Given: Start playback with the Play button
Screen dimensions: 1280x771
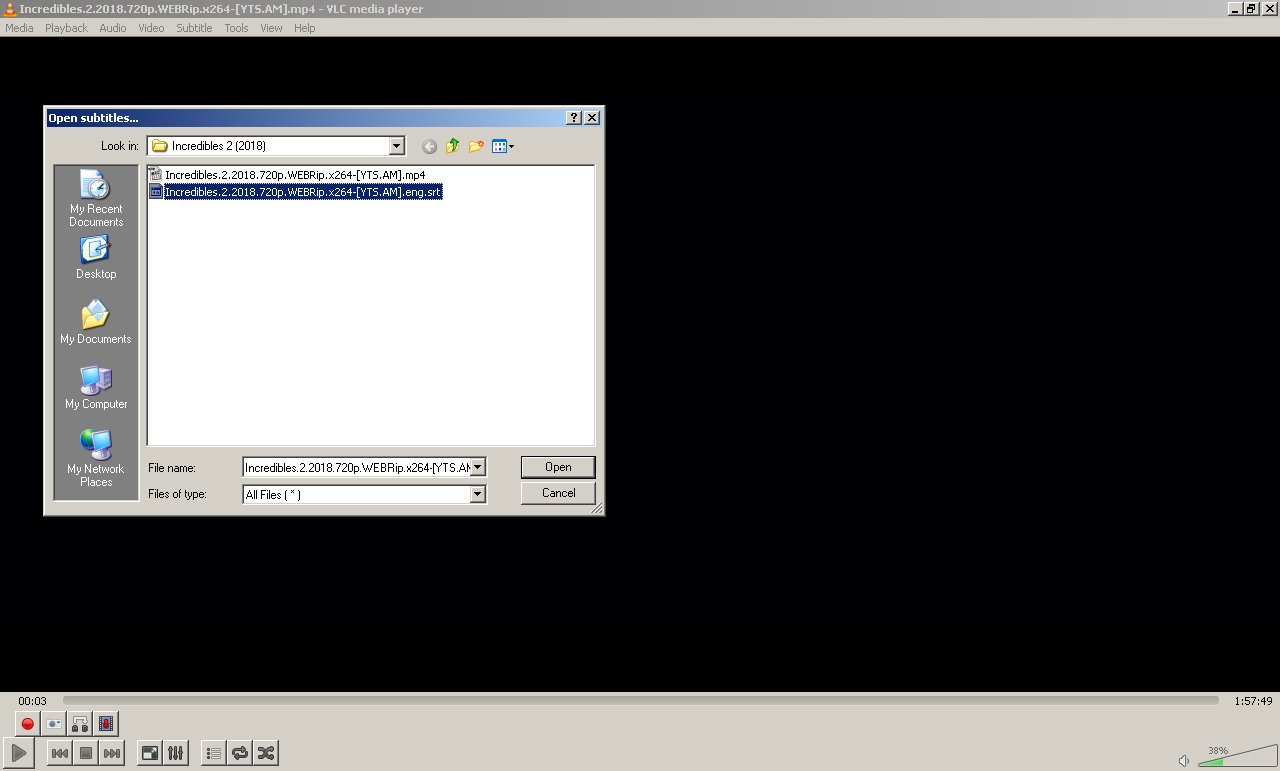Looking at the screenshot, I should [19, 753].
